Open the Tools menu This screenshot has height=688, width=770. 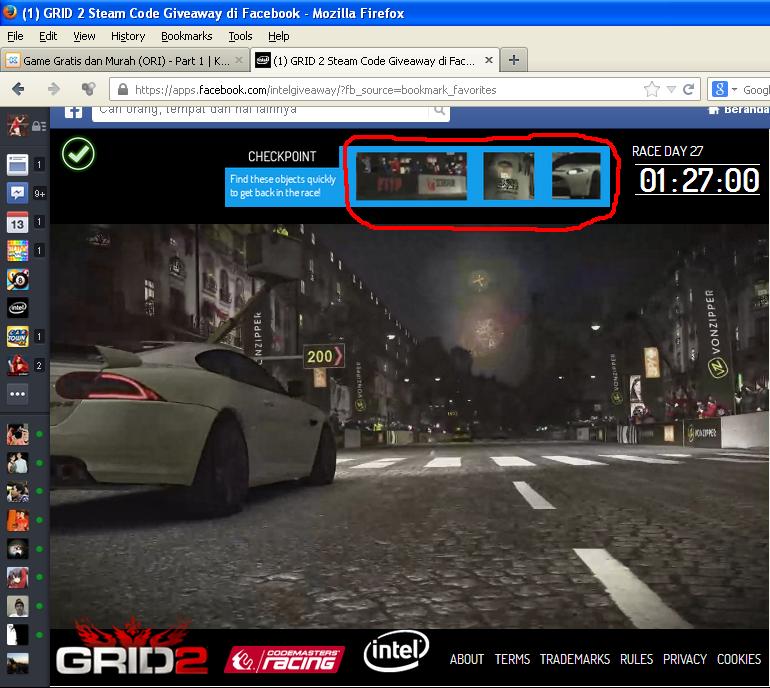pyautogui.click(x=240, y=36)
